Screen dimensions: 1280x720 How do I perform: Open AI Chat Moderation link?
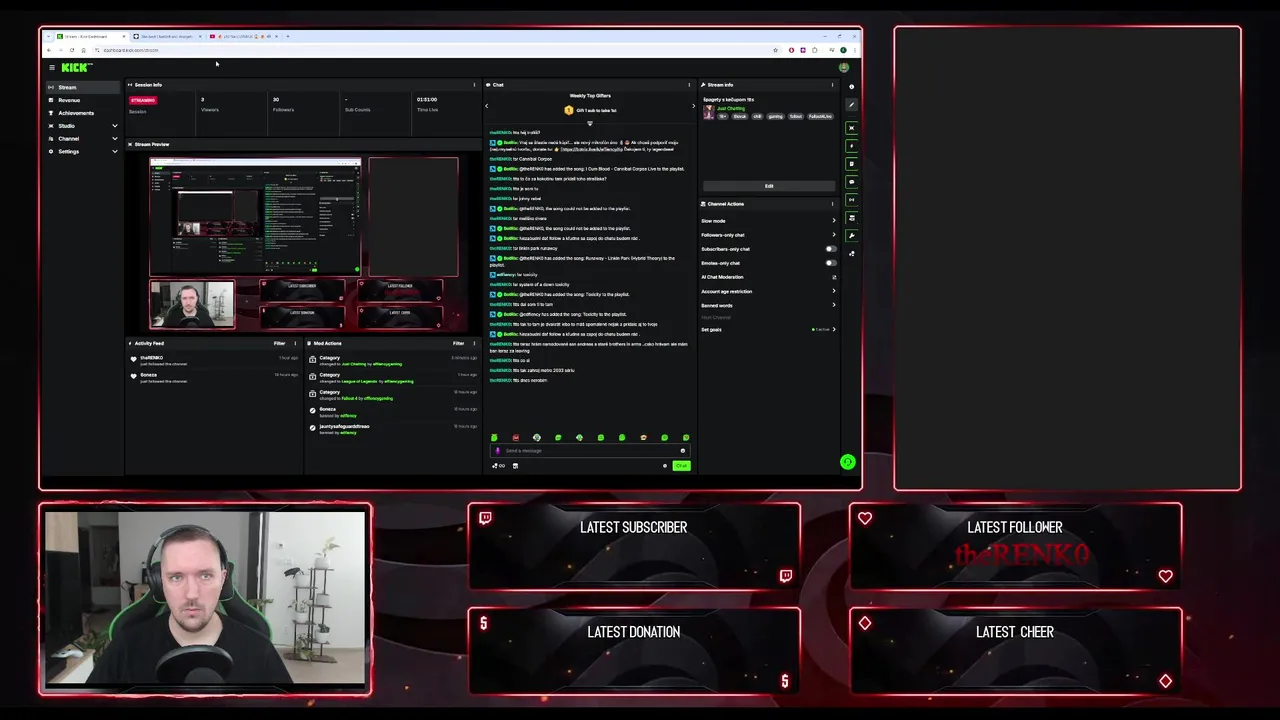point(769,277)
